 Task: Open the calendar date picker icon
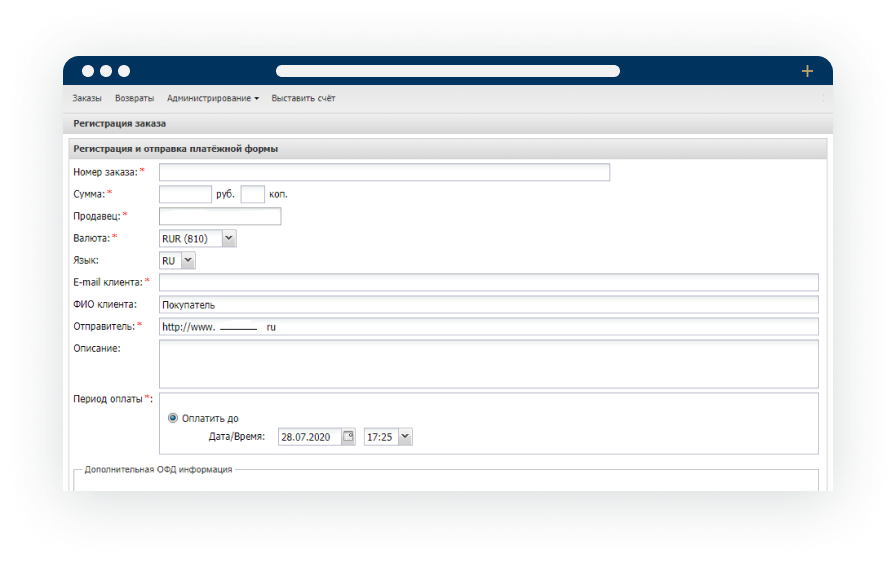tap(348, 437)
